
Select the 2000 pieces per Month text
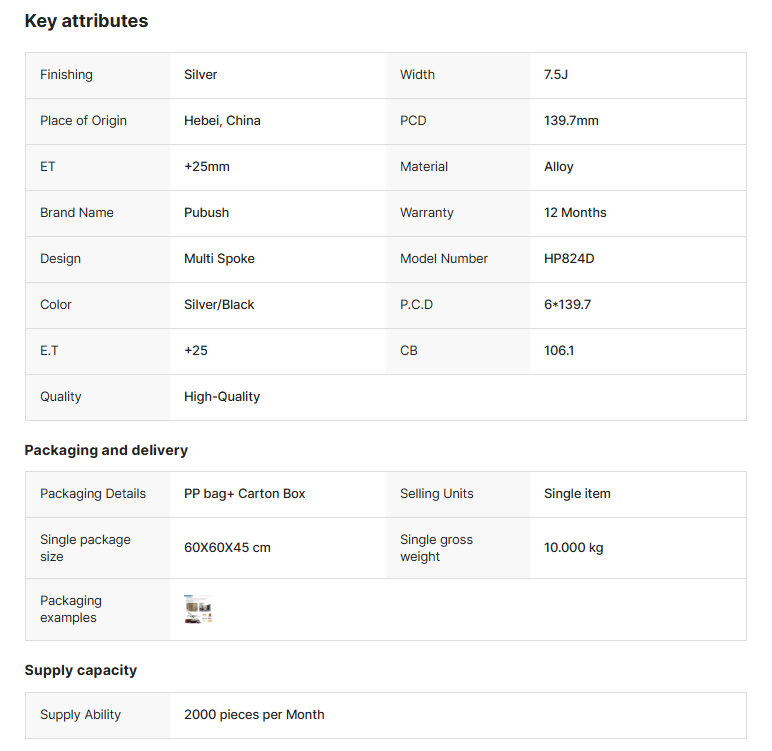click(x=254, y=715)
